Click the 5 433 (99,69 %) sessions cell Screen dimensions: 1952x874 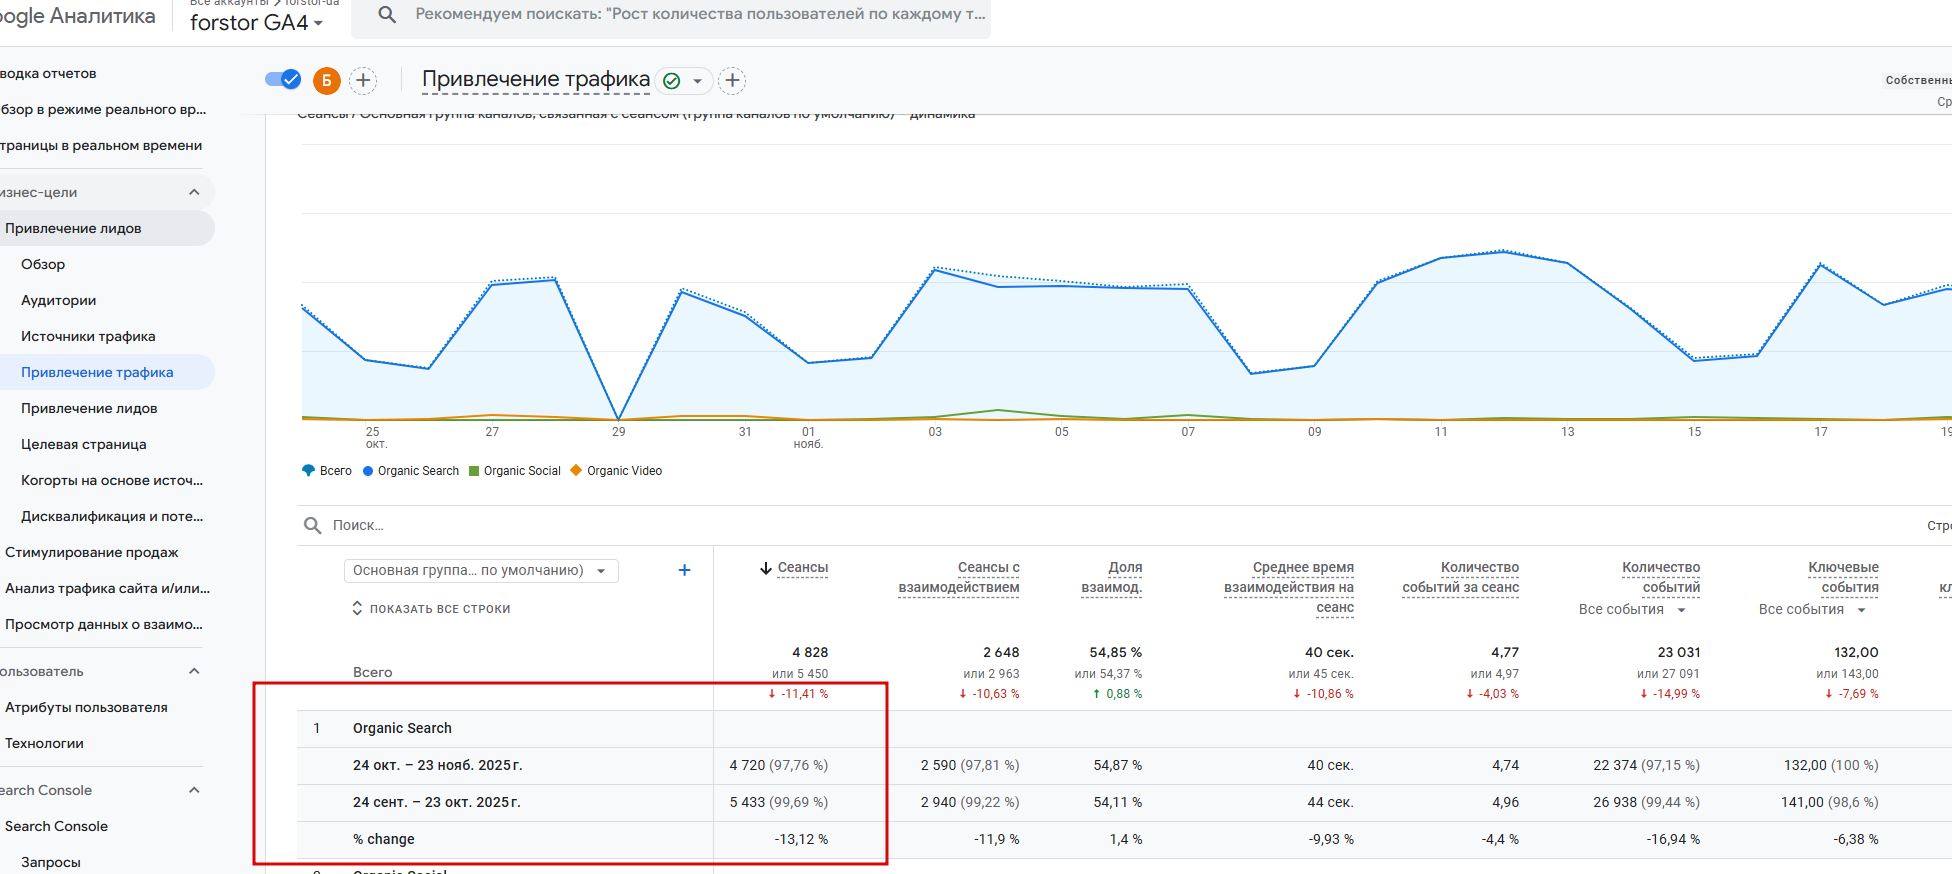click(779, 802)
